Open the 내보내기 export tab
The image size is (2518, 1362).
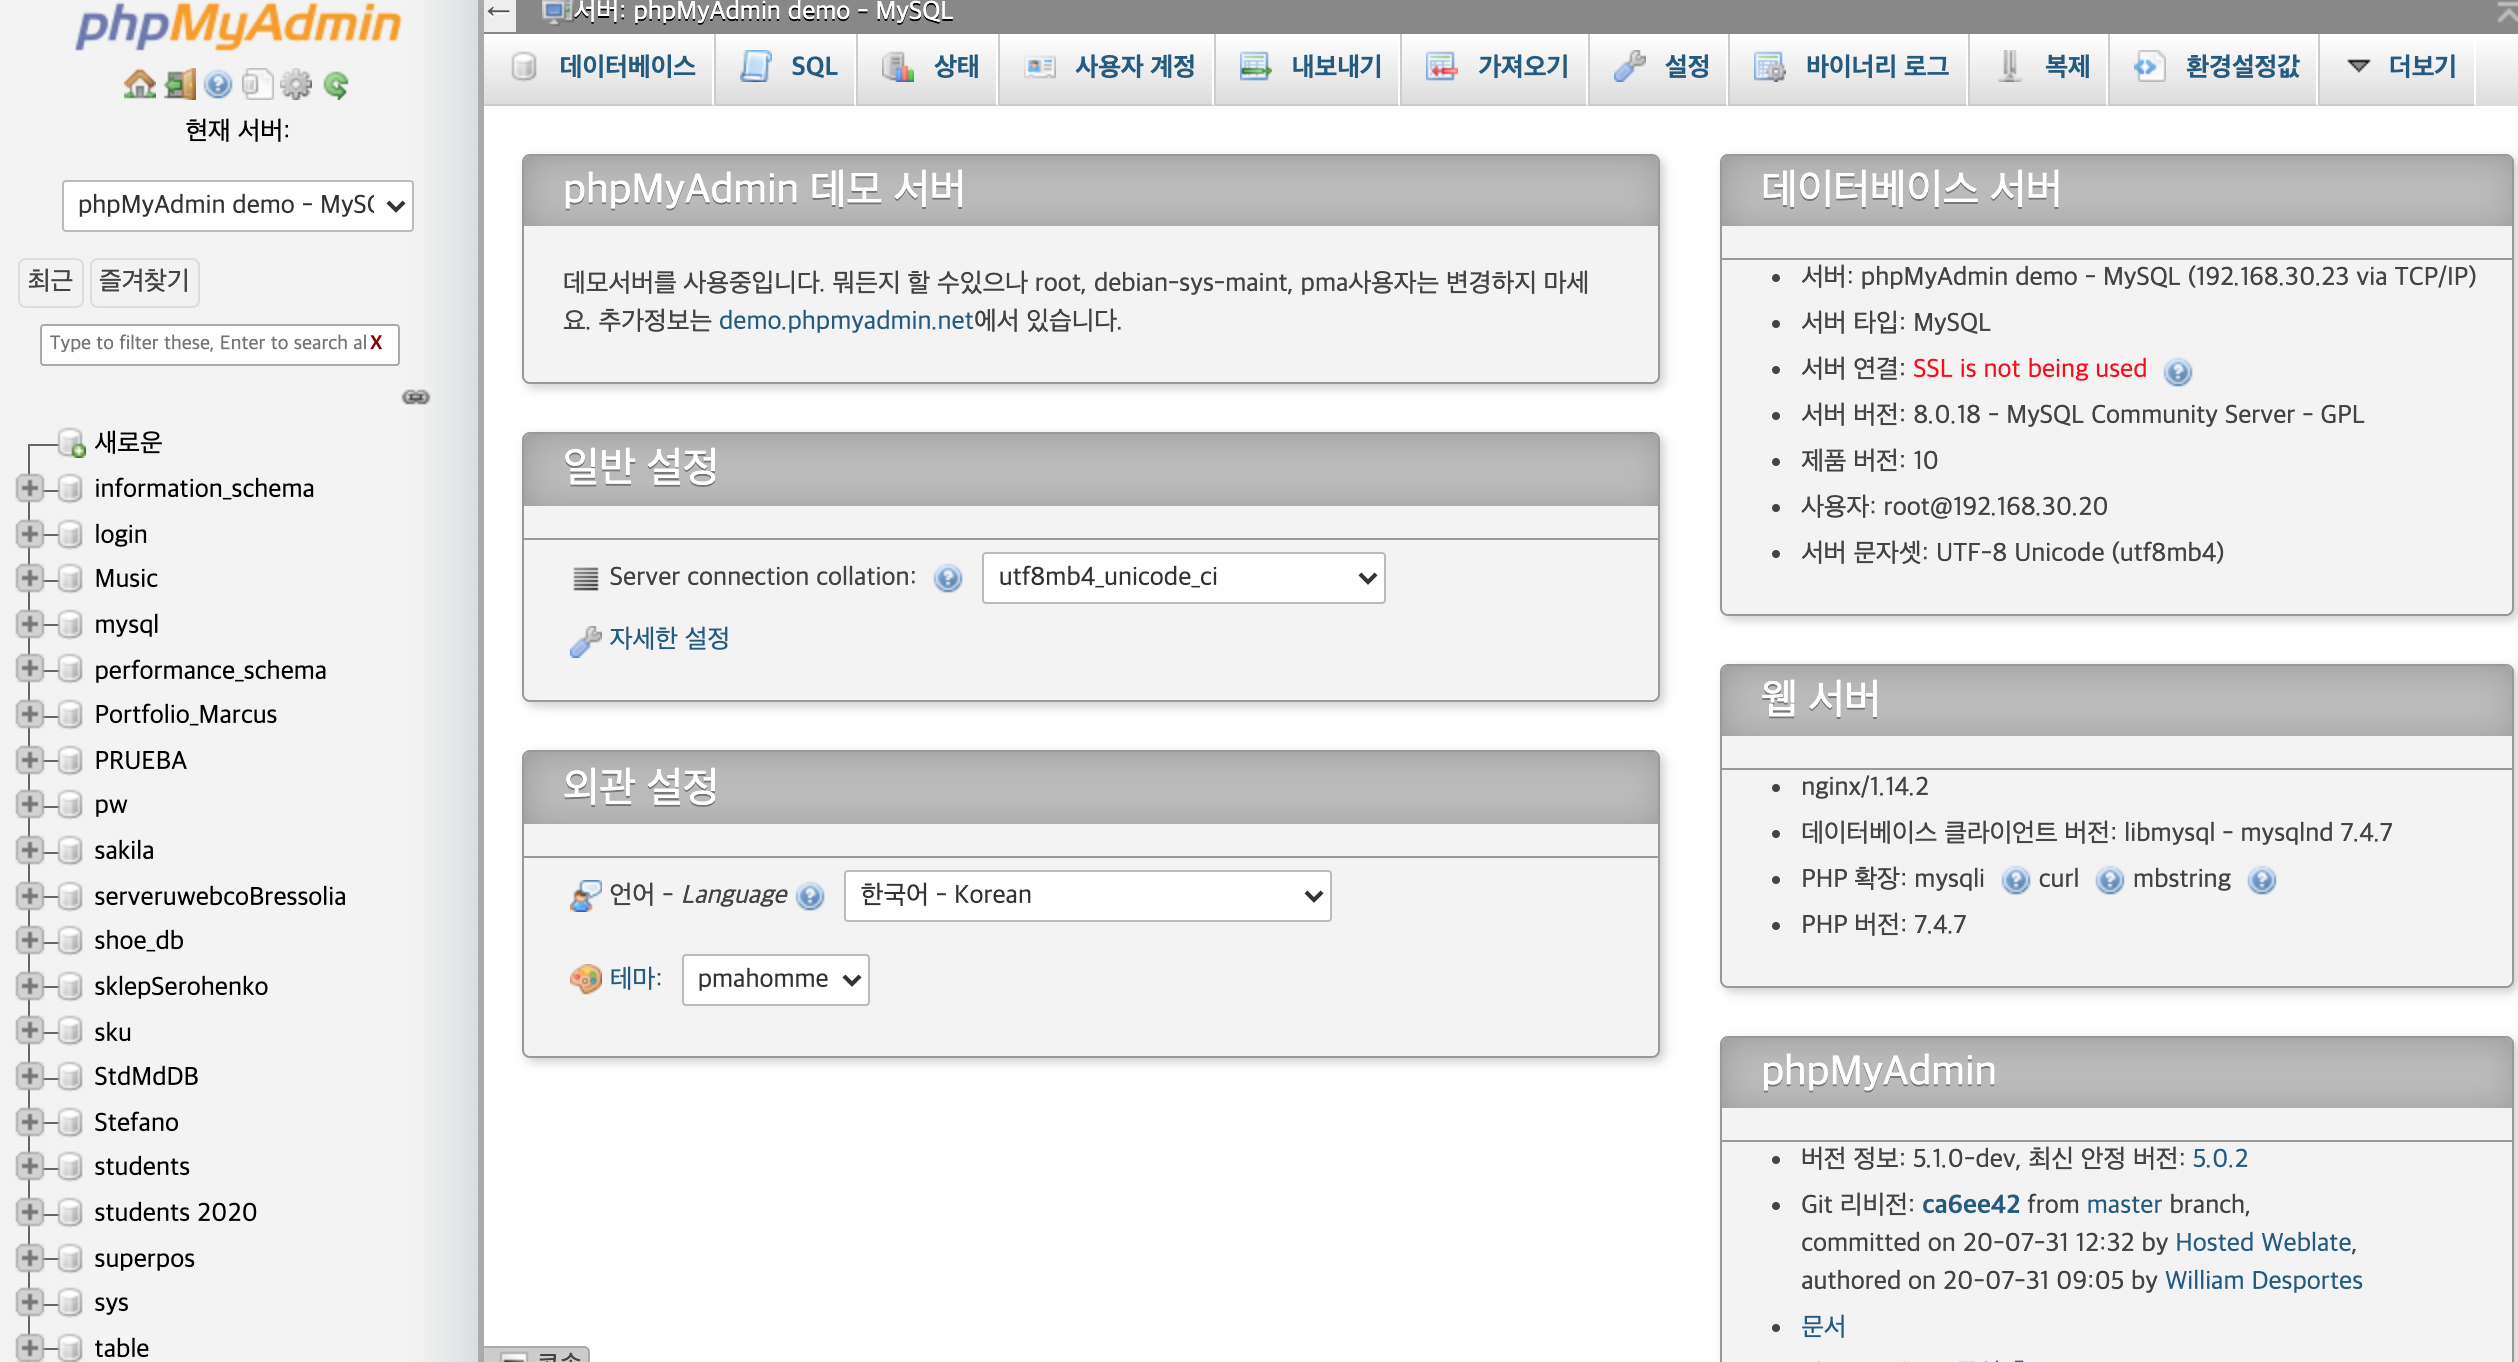pos(1309,67)
